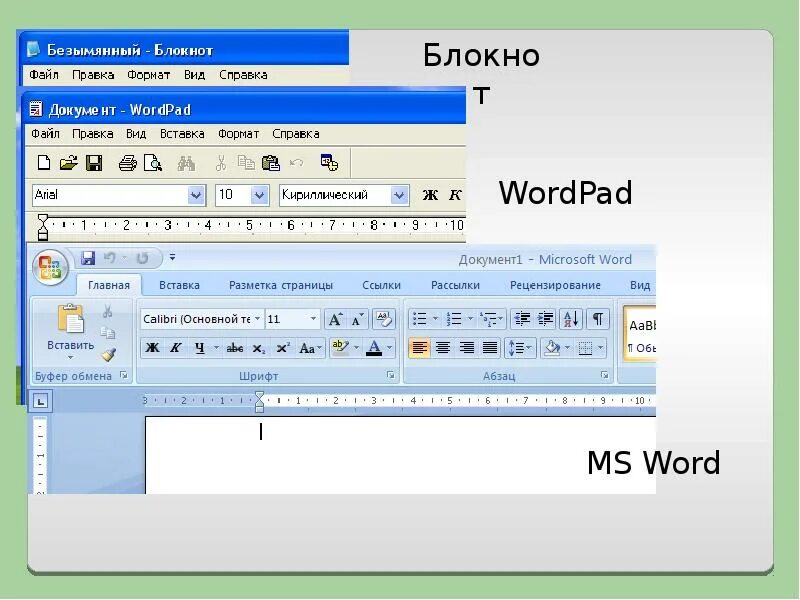Click the Save floppy icon in WordPad toolbar
This screenshot has width=800, height=600.
pos(94,163)
